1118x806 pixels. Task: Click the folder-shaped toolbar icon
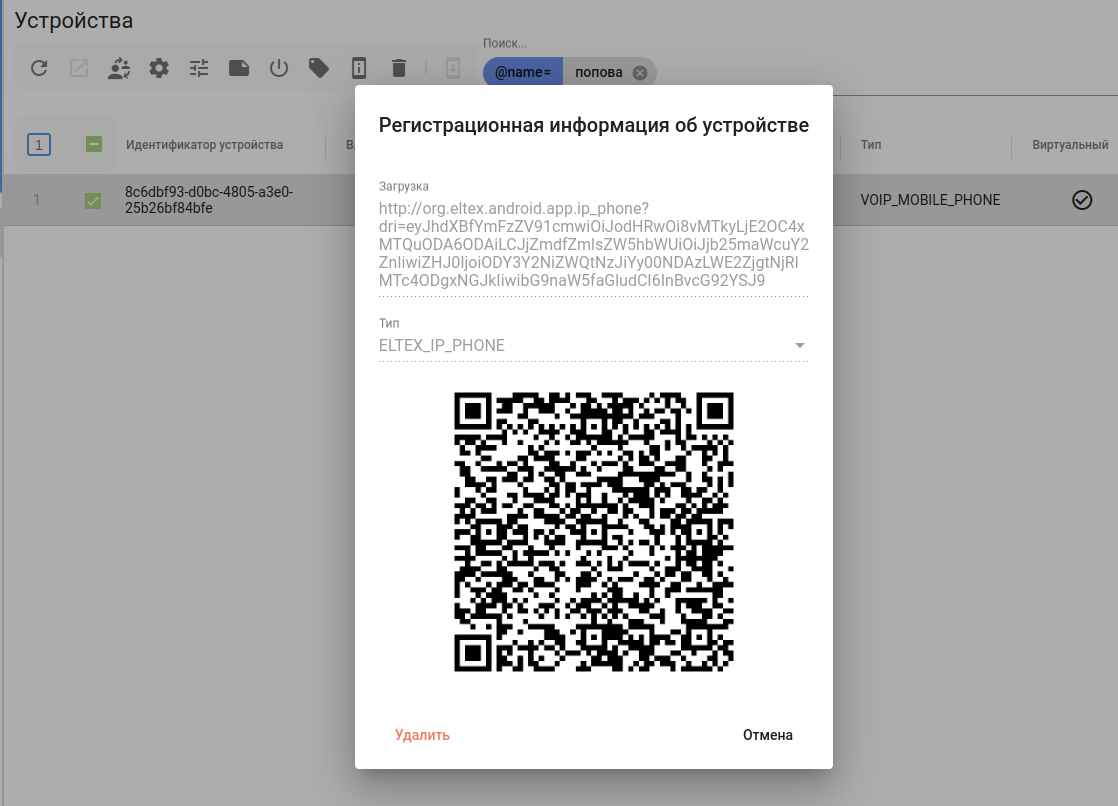[239, 68]
